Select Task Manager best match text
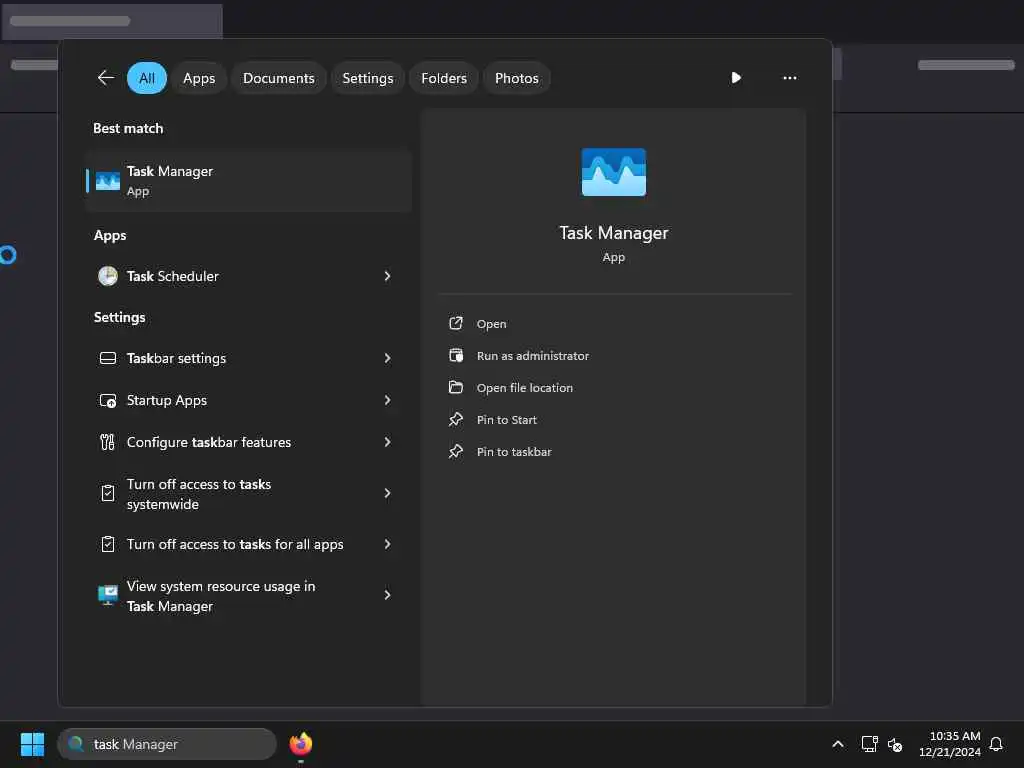1024x768 pixels. [x=170, y=171]
